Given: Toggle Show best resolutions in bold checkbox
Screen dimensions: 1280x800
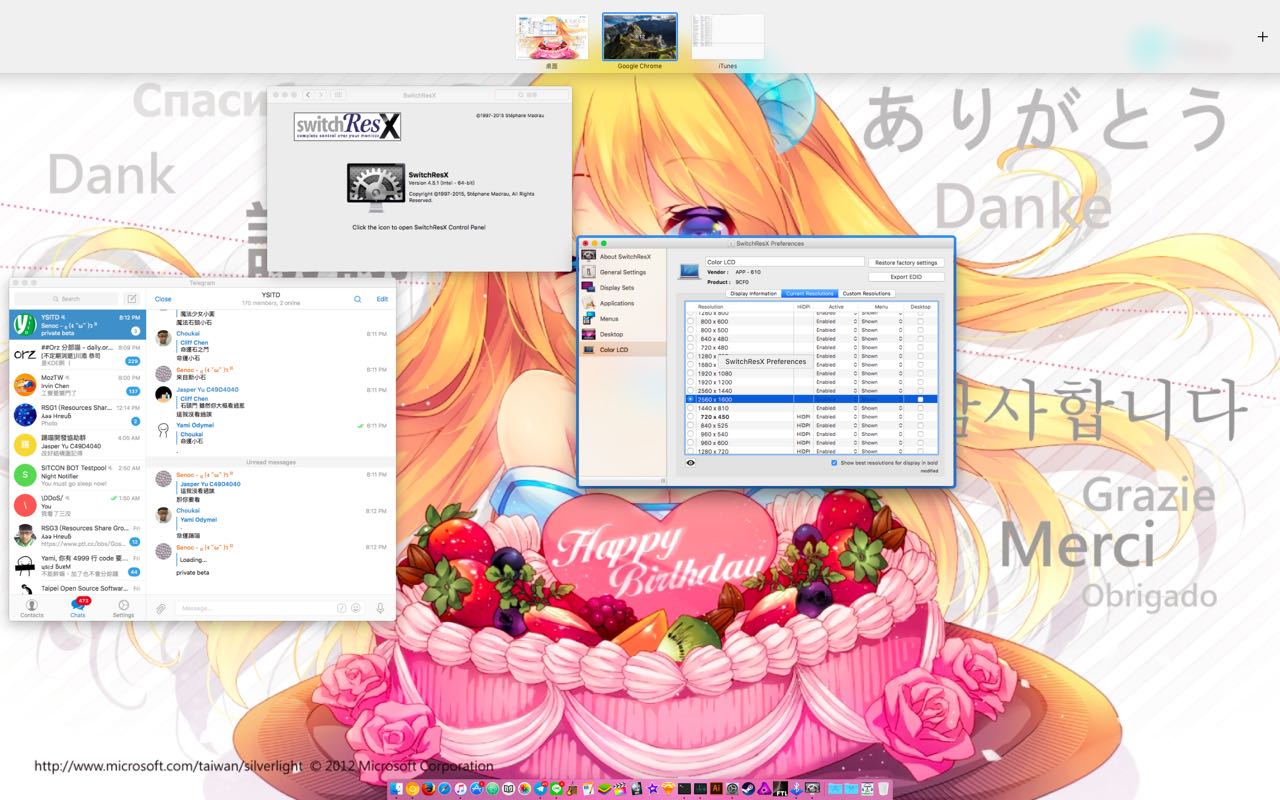Looking at the screenshot, I should point(834,463).
